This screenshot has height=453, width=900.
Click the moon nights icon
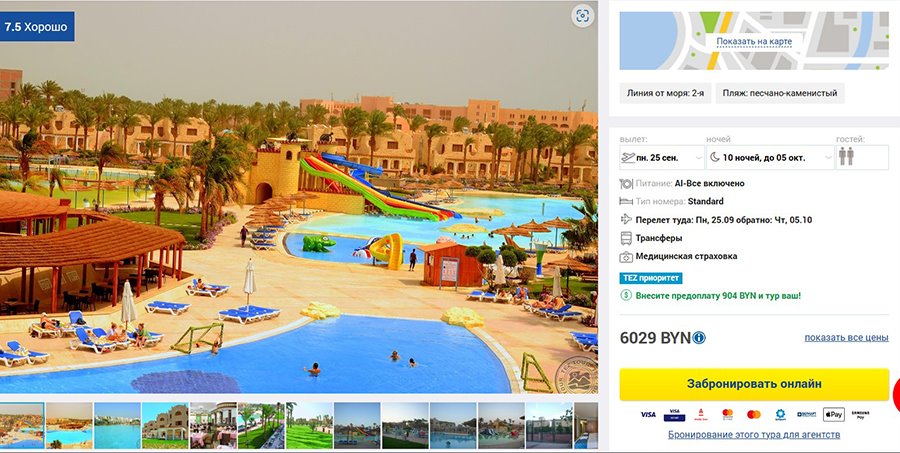pos(715,157)
